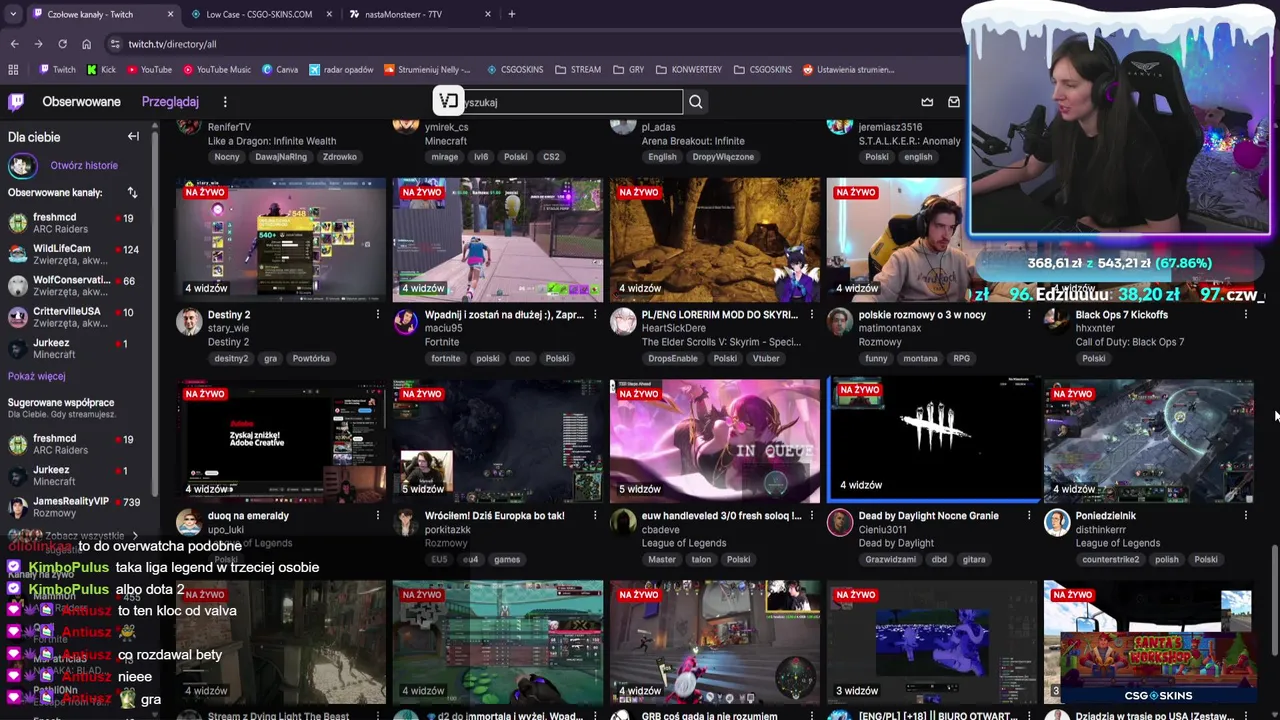Screen dimensions: 1280x720
Task: Click the DawajNaRing tag
Action: [280, 157]
